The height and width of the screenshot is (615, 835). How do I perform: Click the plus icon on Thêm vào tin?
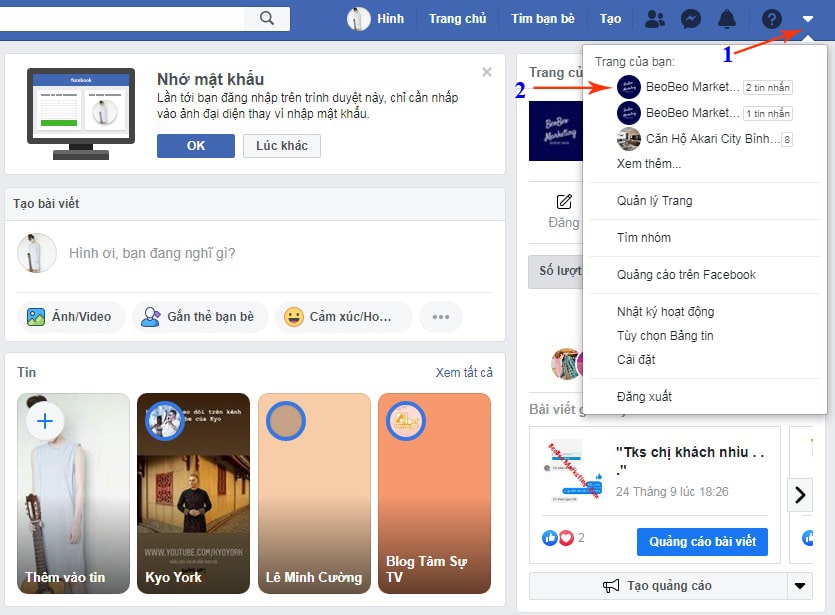coord(43,421)
